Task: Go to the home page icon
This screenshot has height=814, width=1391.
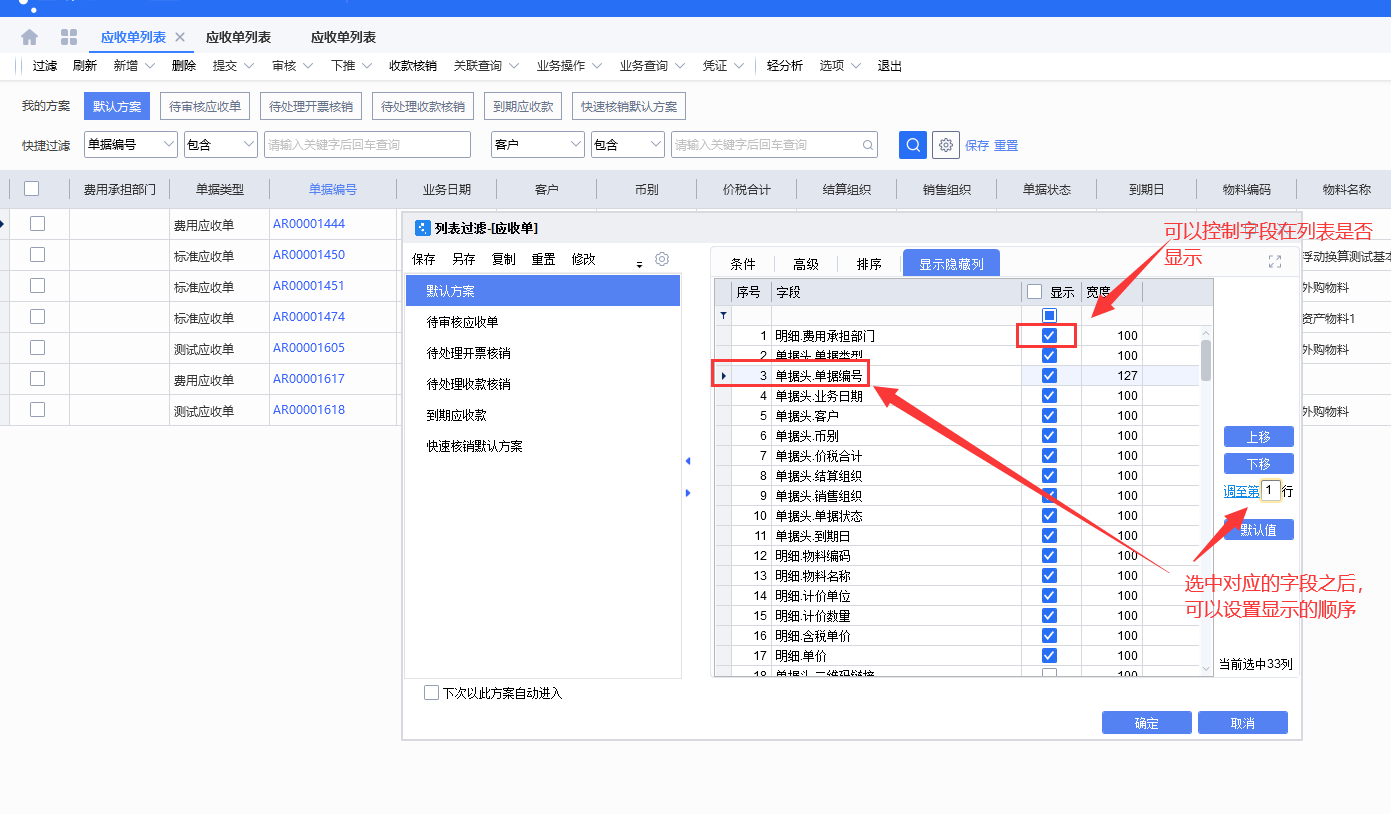Action: tap(30, 37)
